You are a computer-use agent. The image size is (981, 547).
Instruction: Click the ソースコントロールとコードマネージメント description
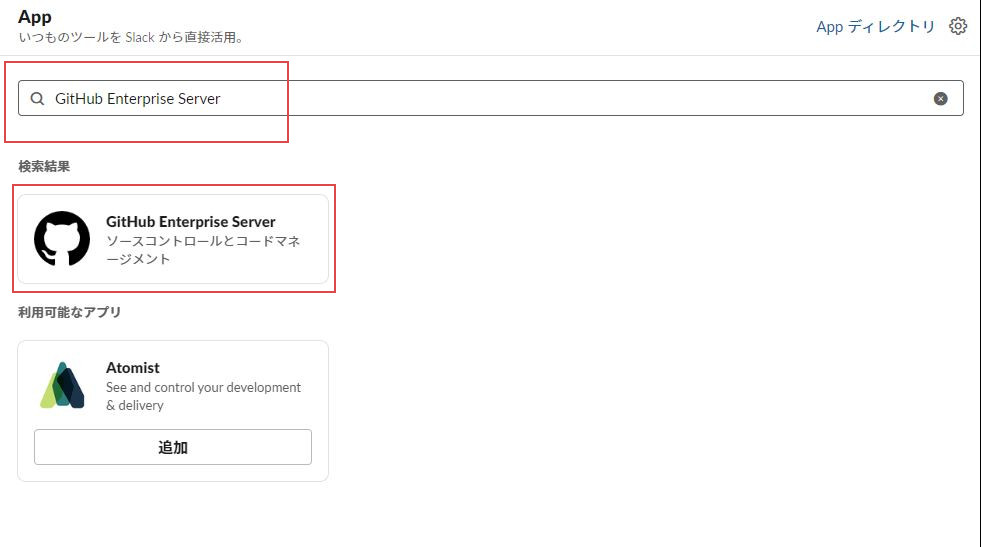(x=203, y=250)
